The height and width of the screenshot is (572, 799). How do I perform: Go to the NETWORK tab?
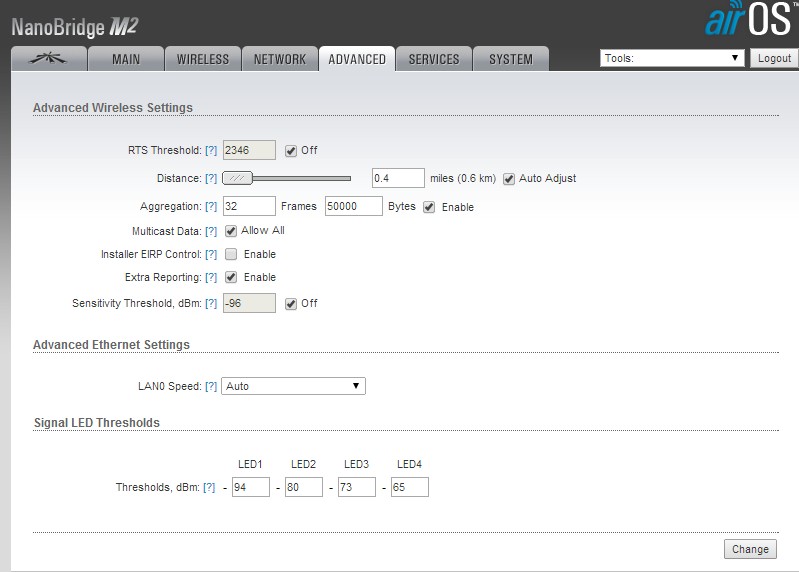[280, 59]
